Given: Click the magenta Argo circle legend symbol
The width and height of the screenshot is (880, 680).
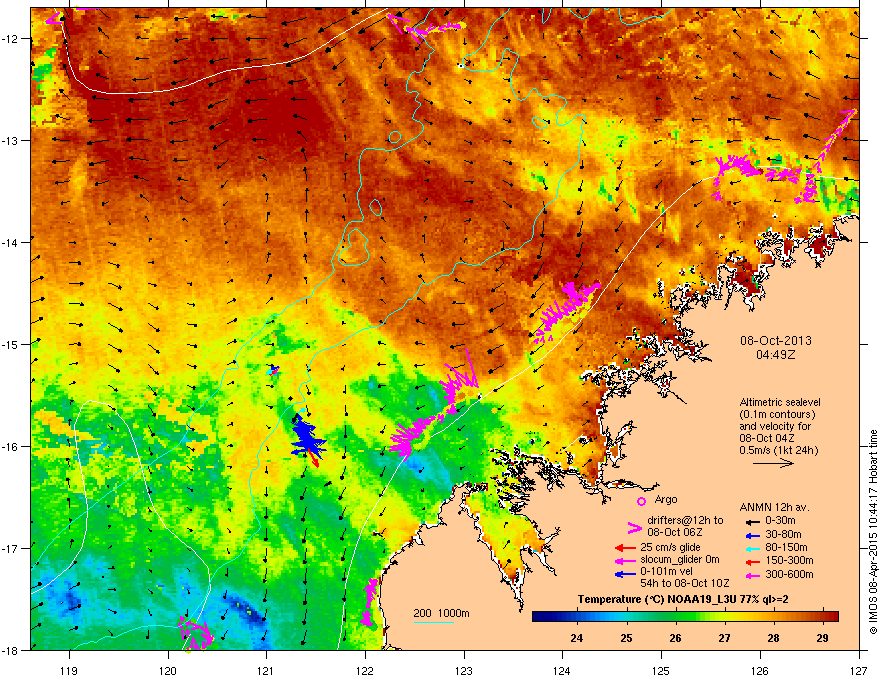Looking at the screenshot, I should [641, 501].
